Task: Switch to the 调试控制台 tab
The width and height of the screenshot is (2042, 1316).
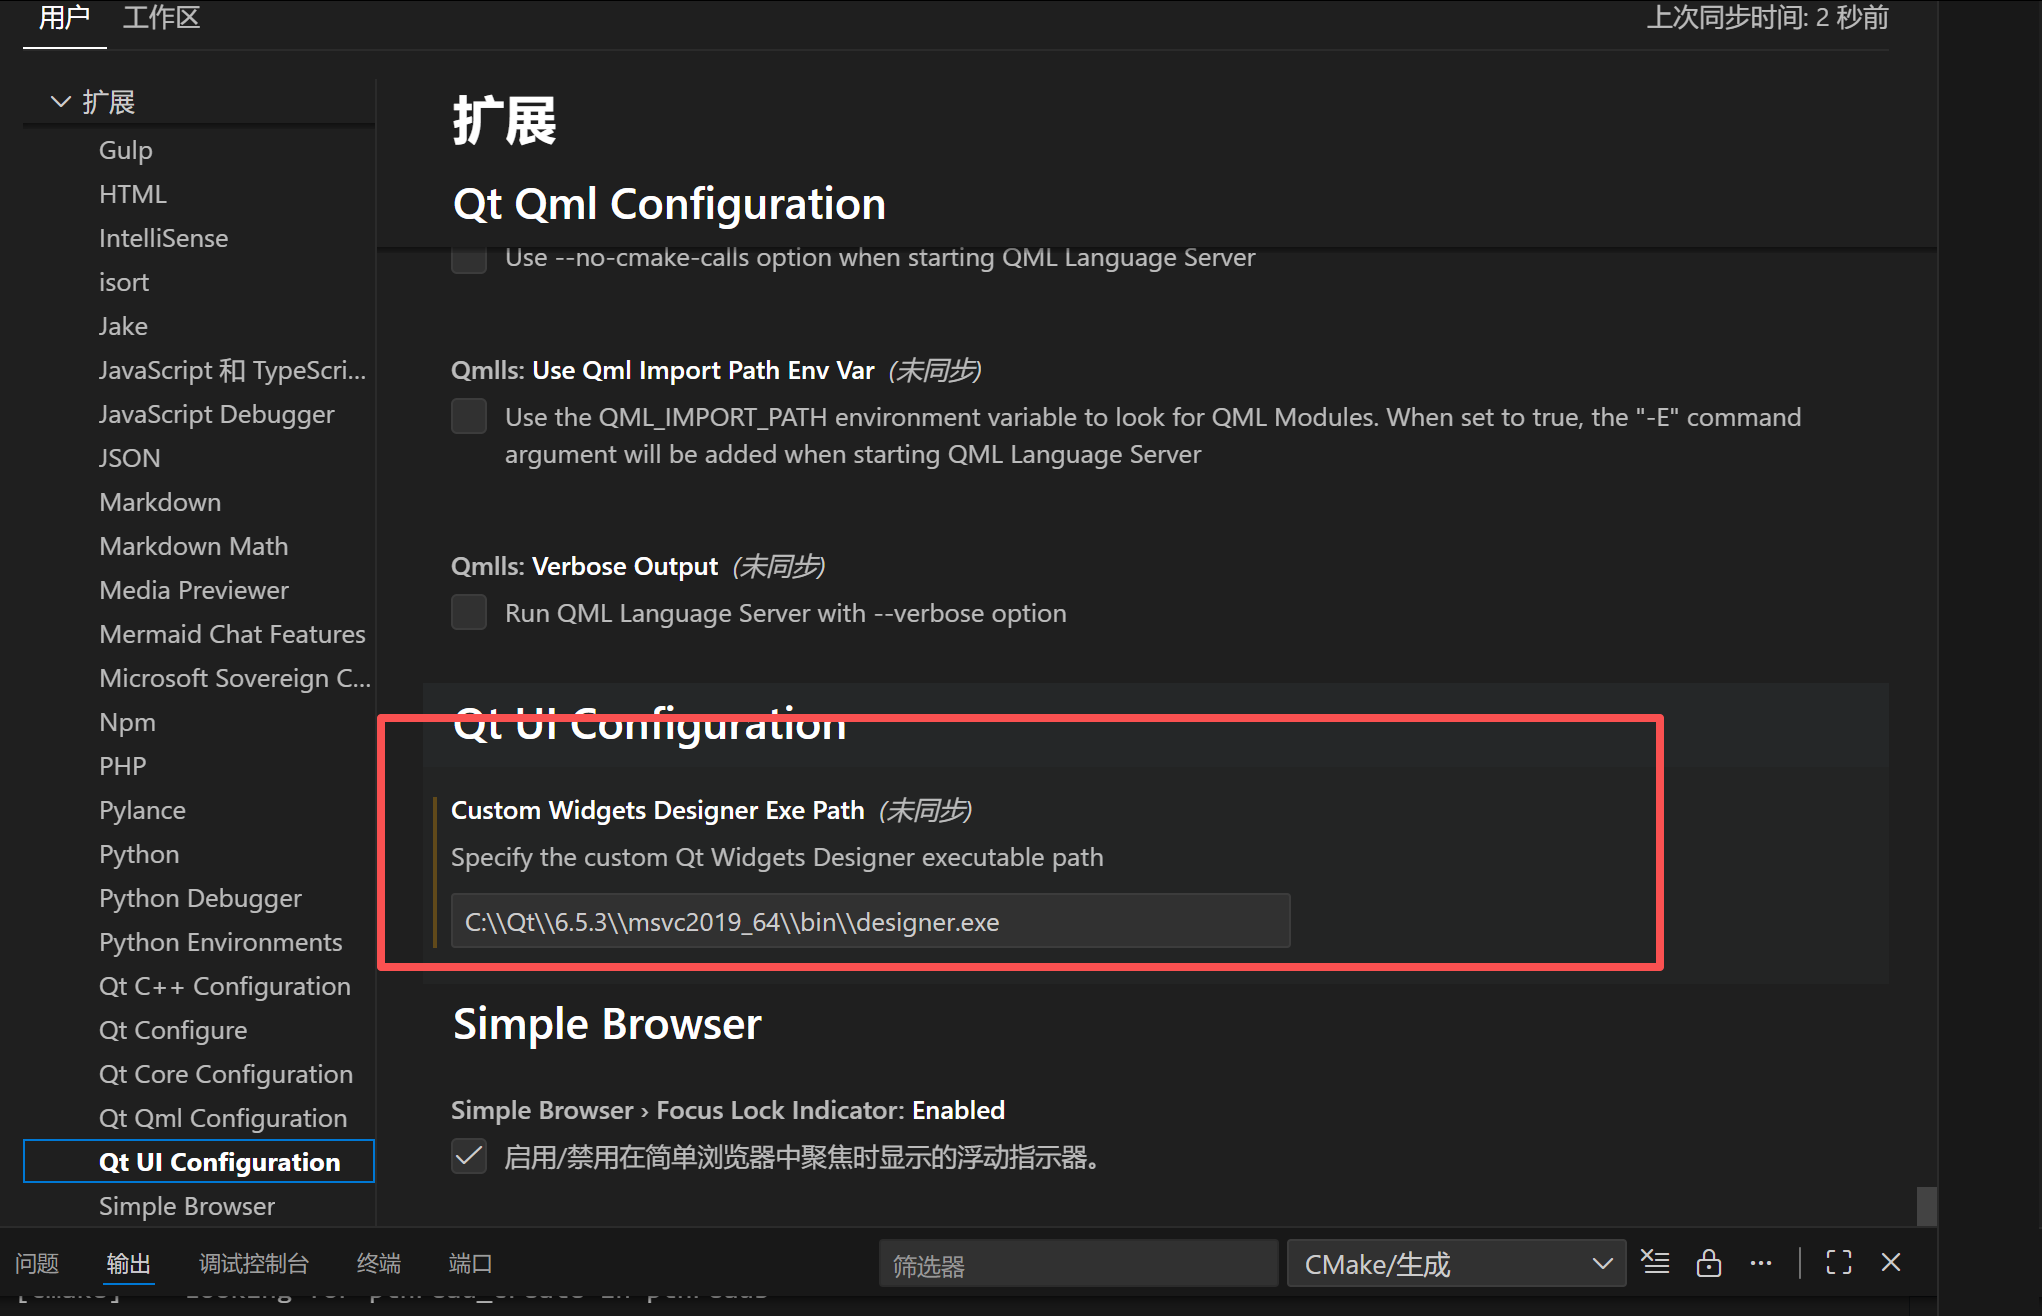Action: coord(253,1263)
